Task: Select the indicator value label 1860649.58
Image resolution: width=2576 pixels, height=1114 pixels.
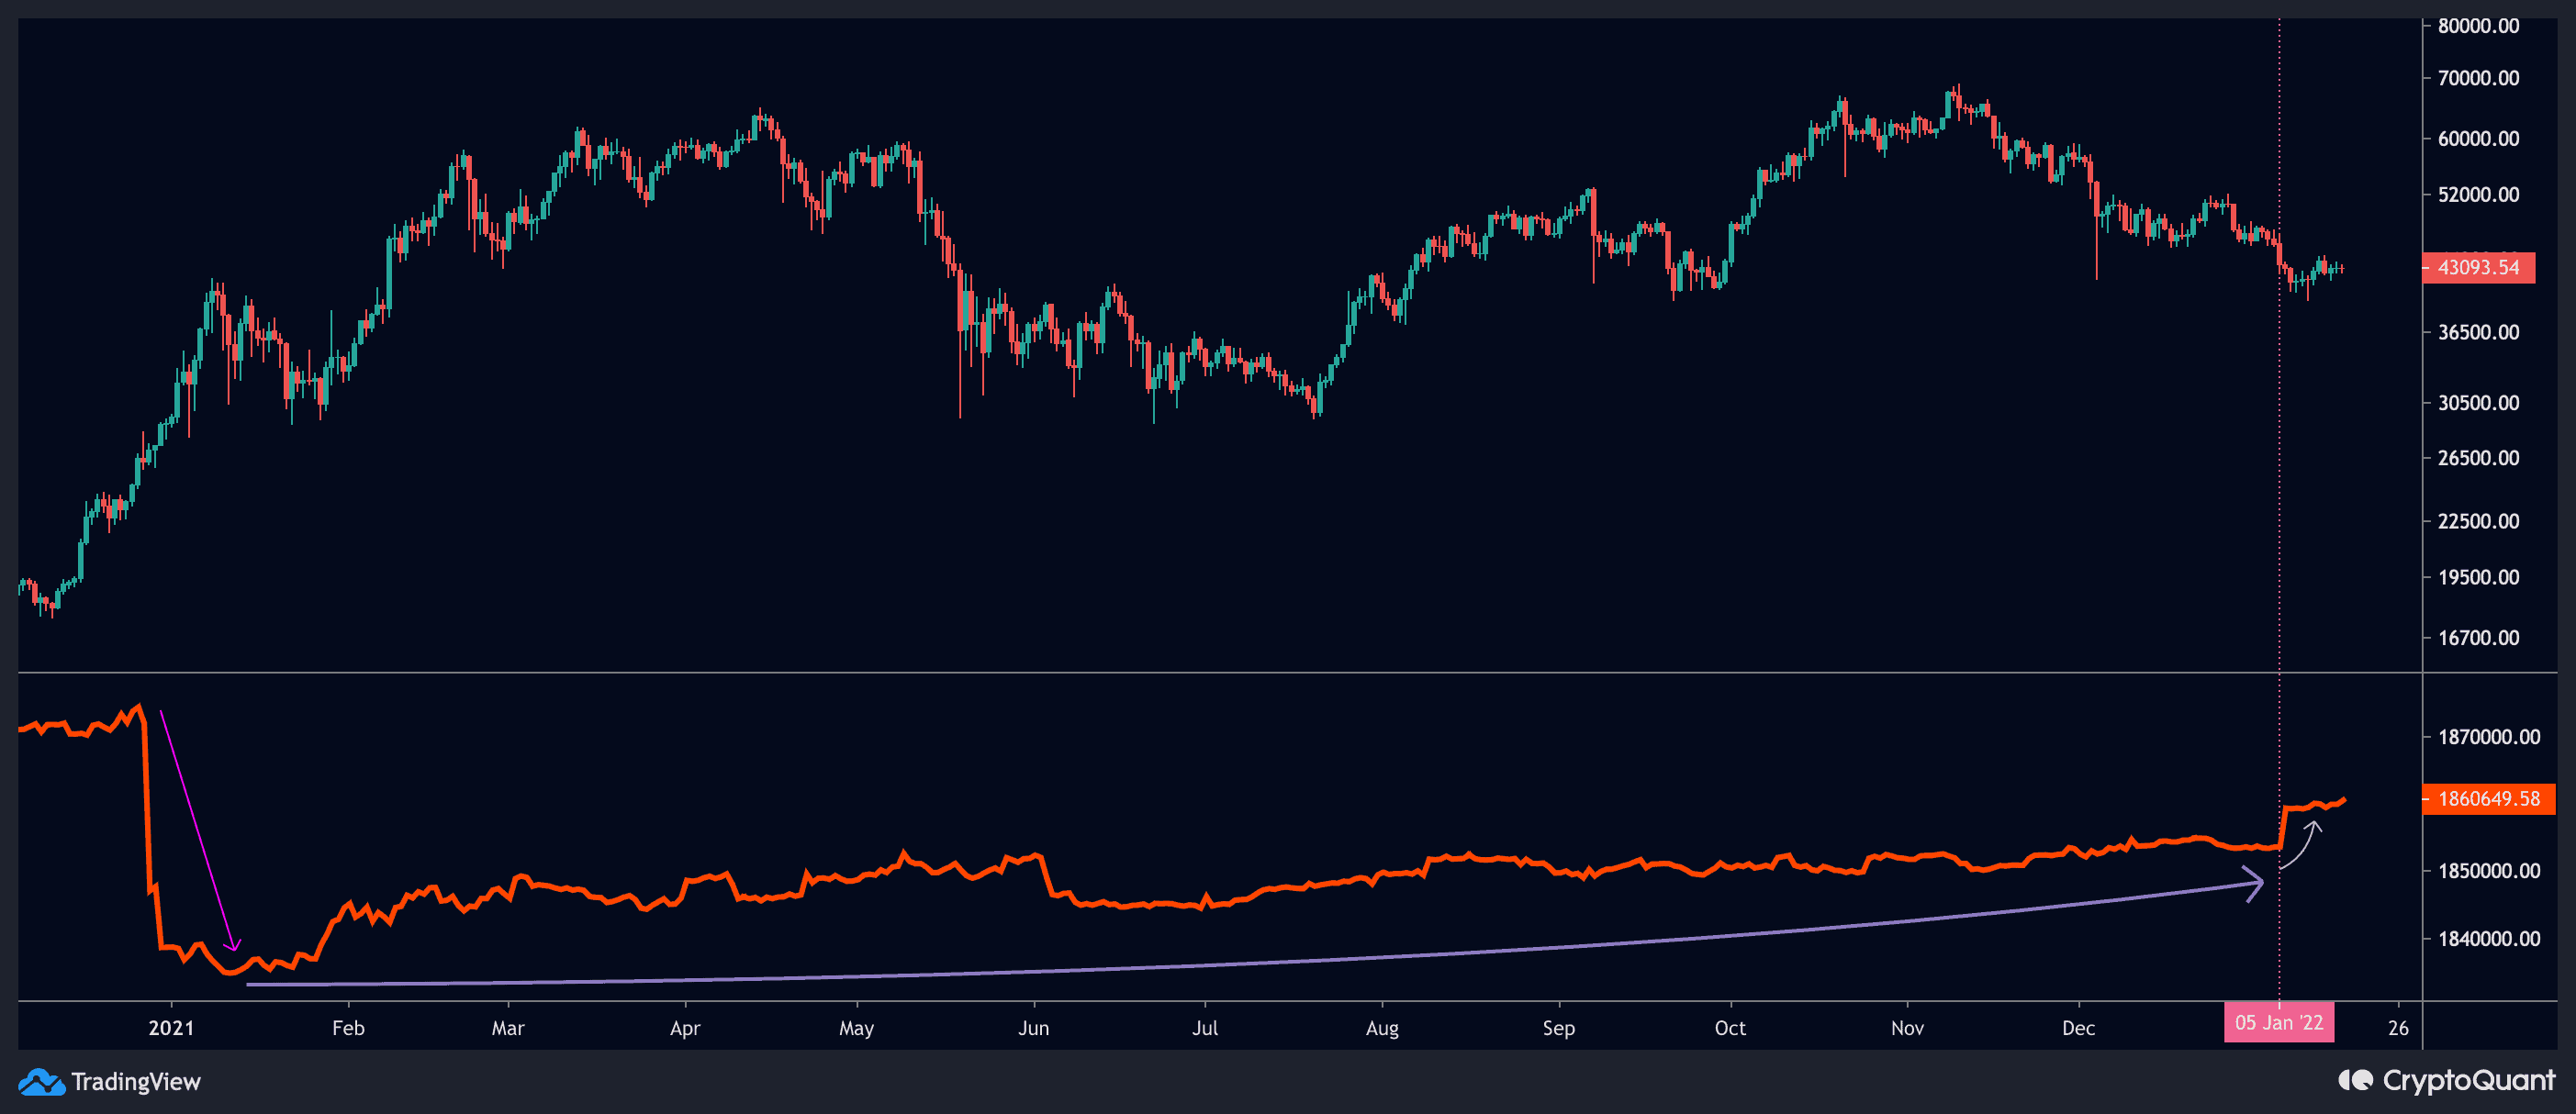Action: tap(2488, 798)
